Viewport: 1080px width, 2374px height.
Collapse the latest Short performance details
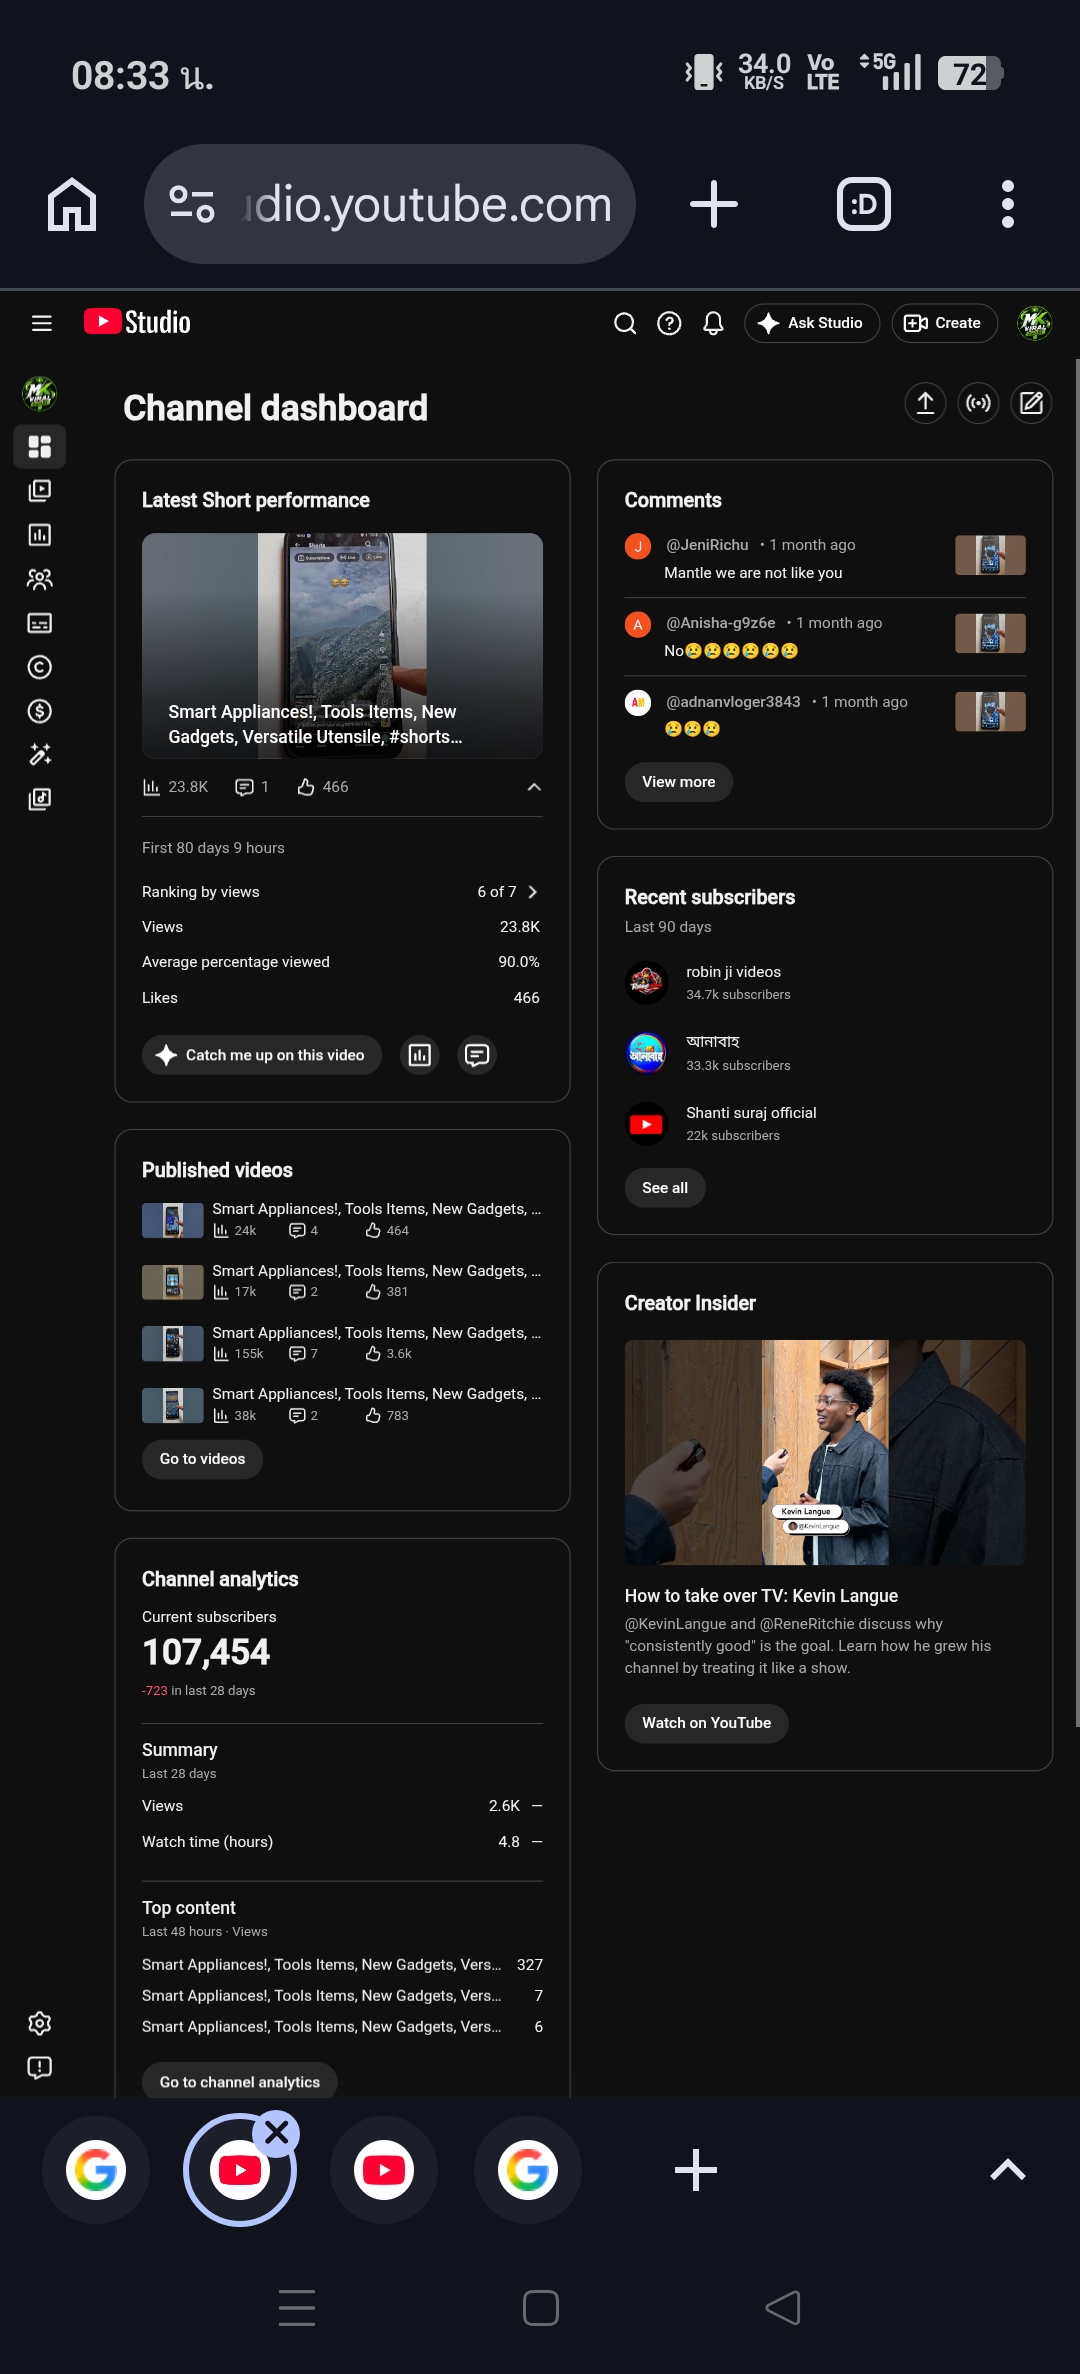click(x=534, y=787)
